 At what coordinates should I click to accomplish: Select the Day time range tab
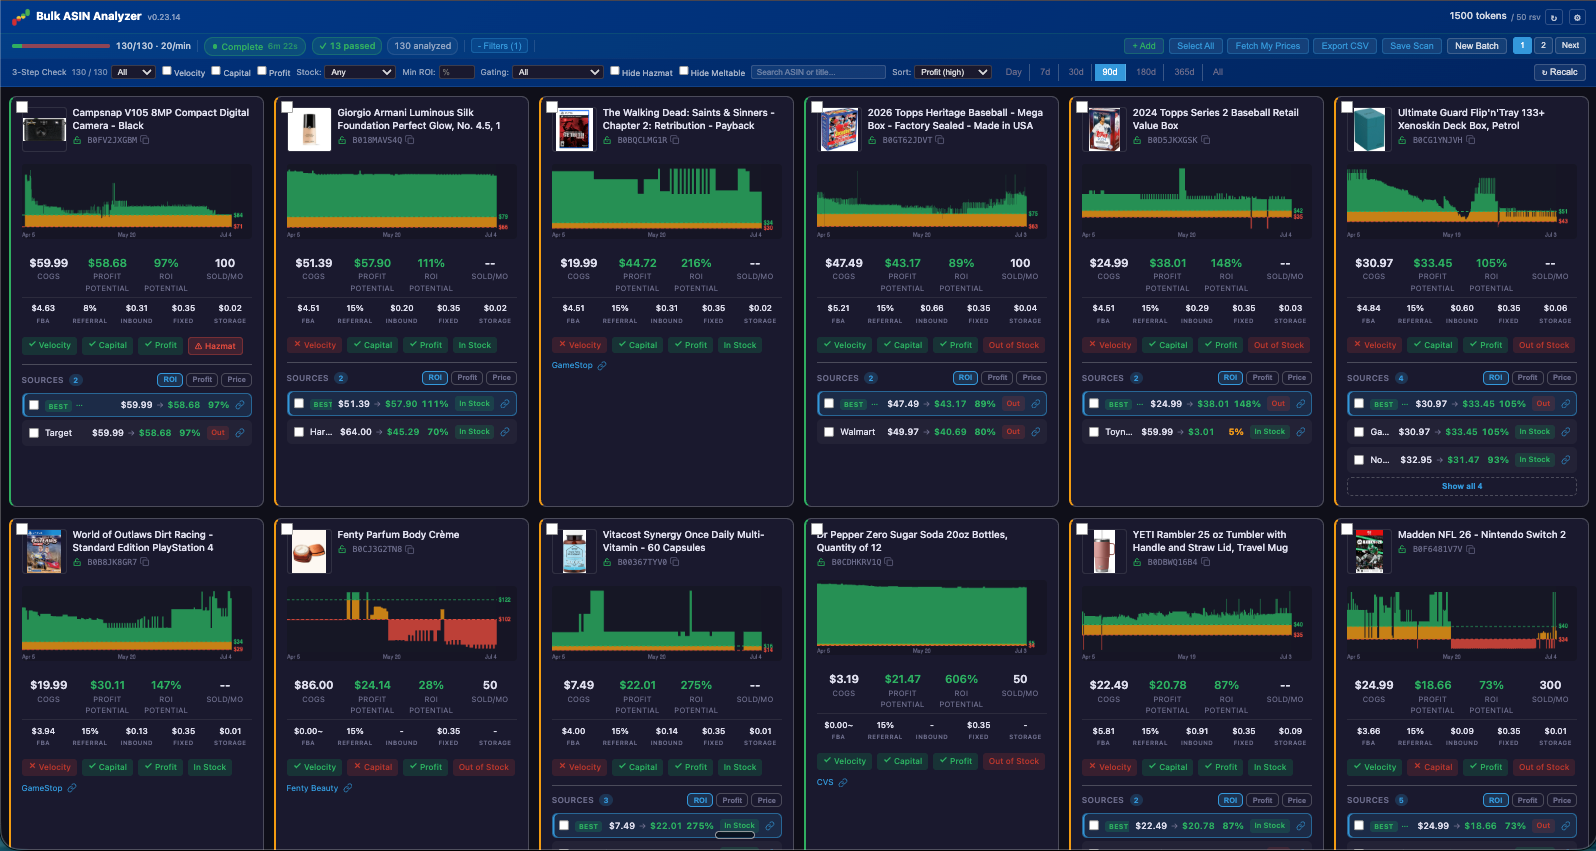click(x=1014, y=72)
